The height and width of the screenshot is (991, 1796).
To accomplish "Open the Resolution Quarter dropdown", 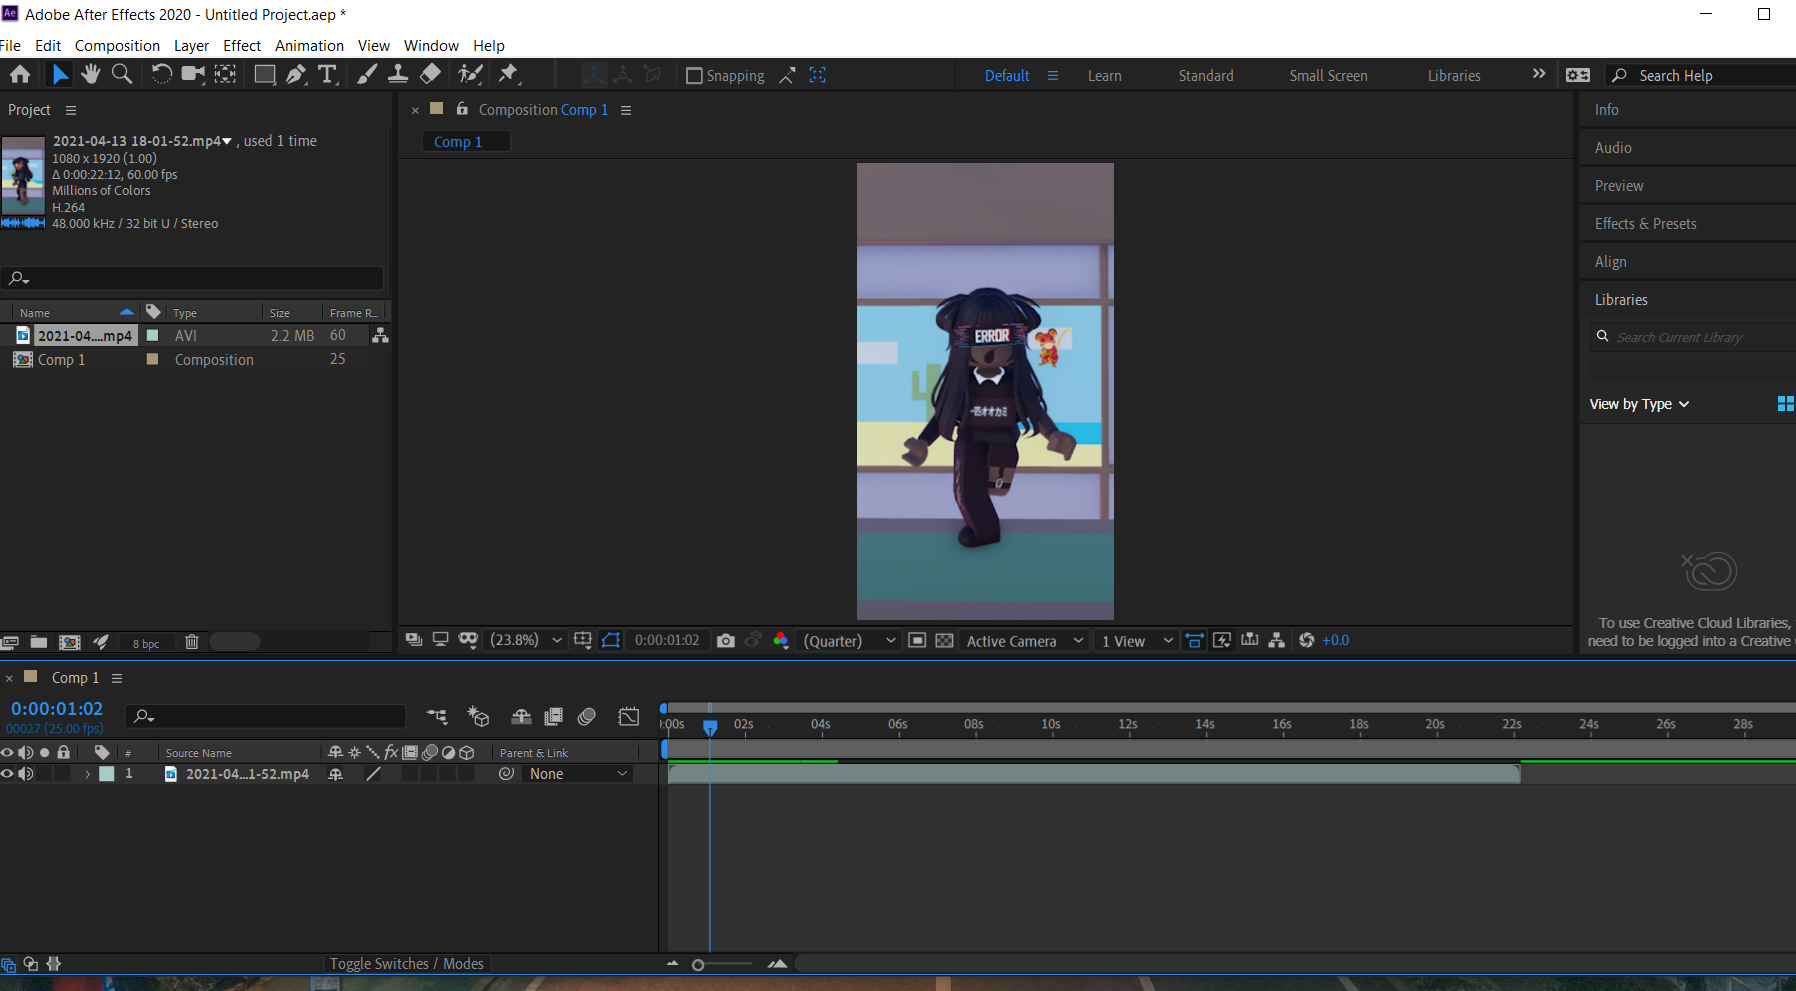I will 849,640.
